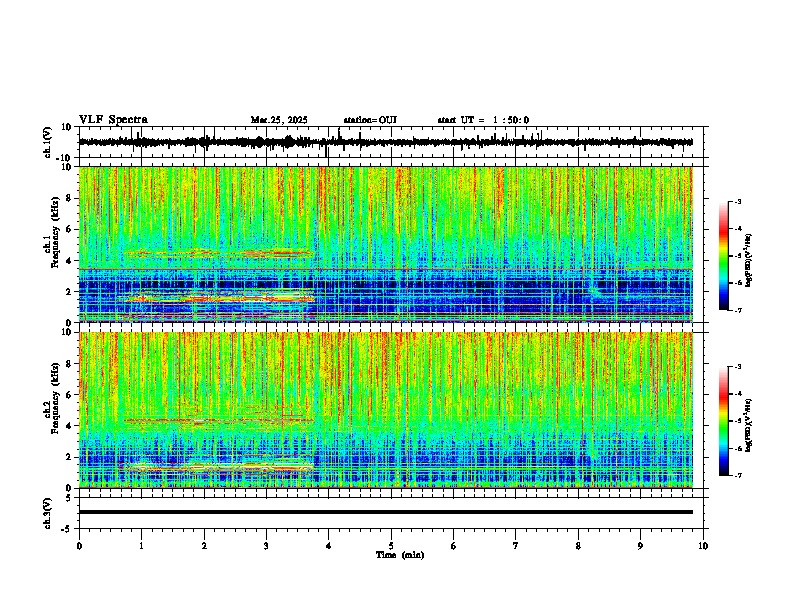The width and height of the screenshot is (792, 612).
Task: Click the "VLF Spectra" title text
Action: pyautogui.click(x=113, y=120)
